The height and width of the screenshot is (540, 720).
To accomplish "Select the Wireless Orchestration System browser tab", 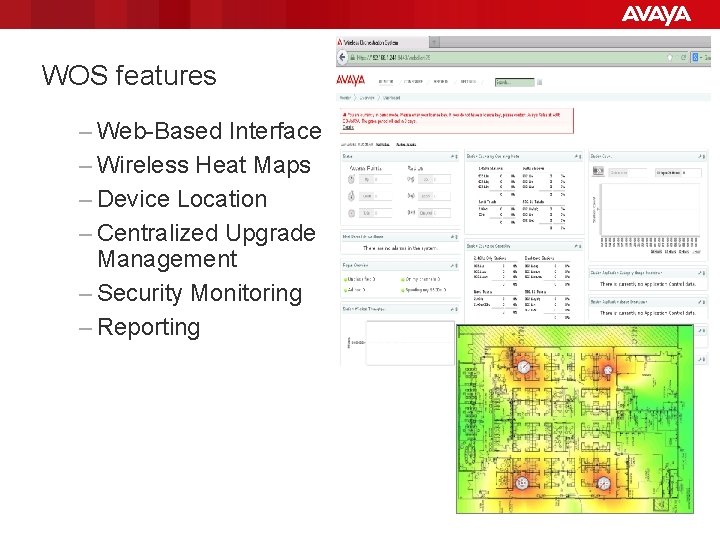I will click(382, 42).
